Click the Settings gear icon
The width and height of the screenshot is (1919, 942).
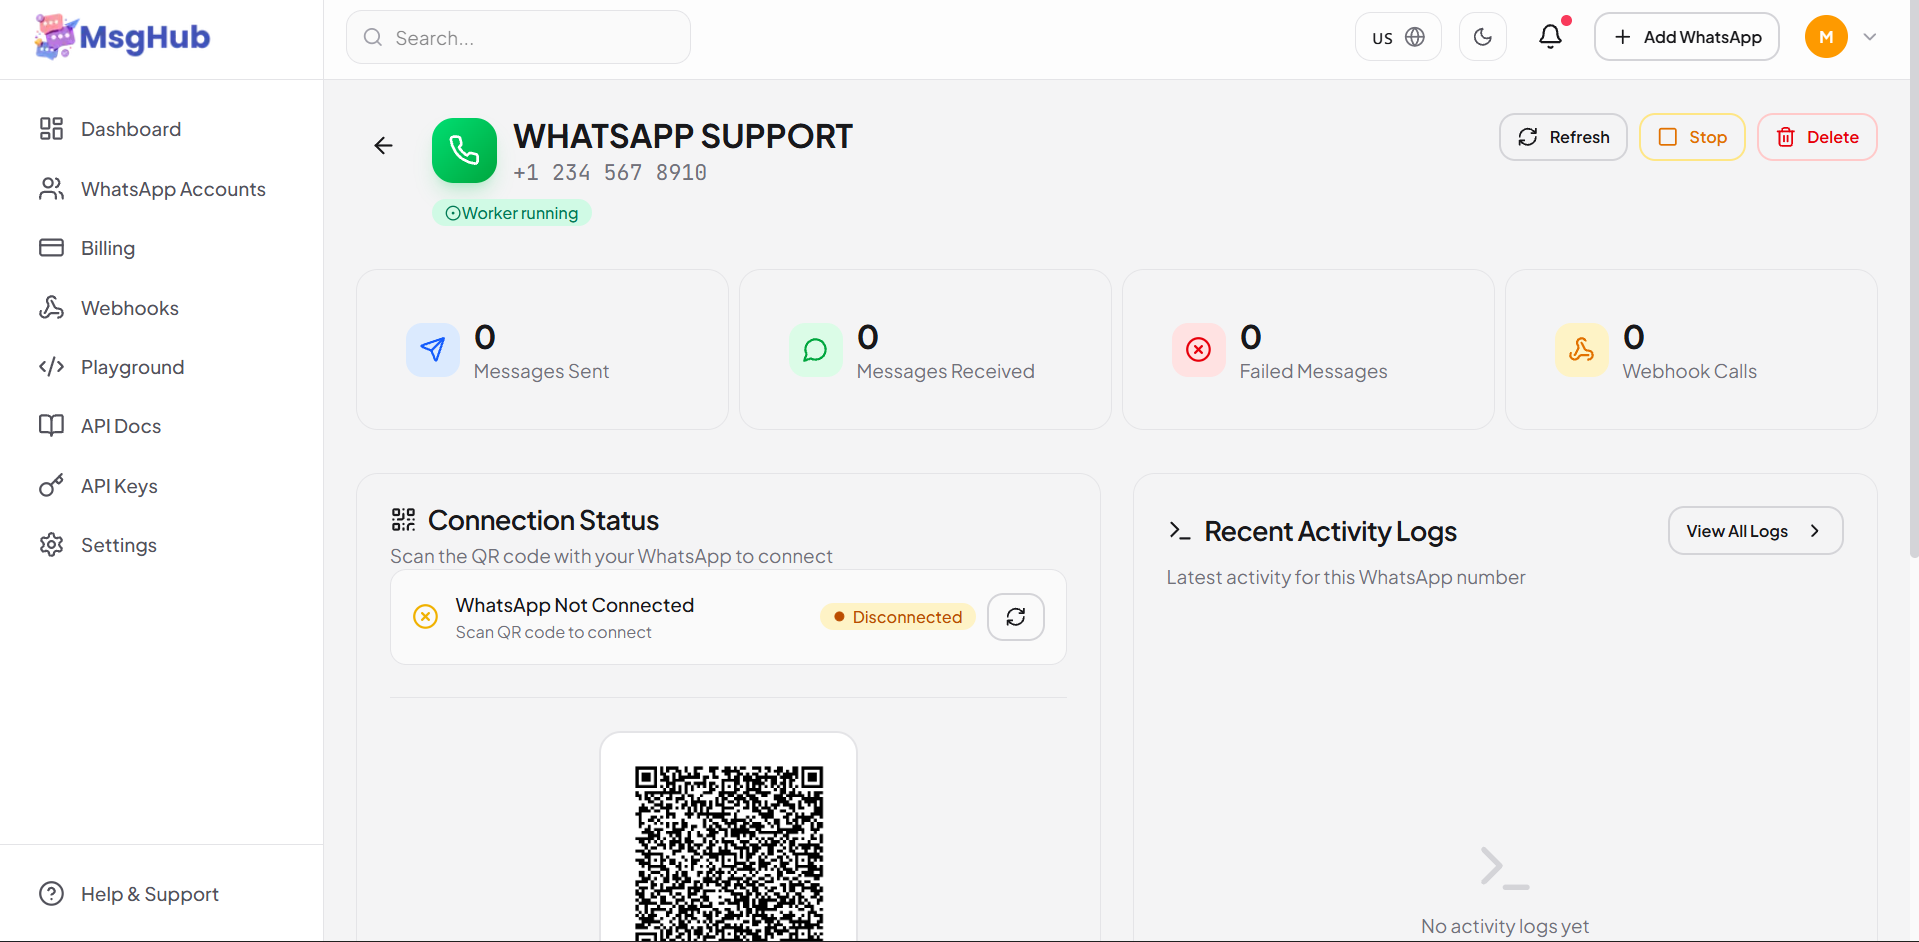[51, 545]
